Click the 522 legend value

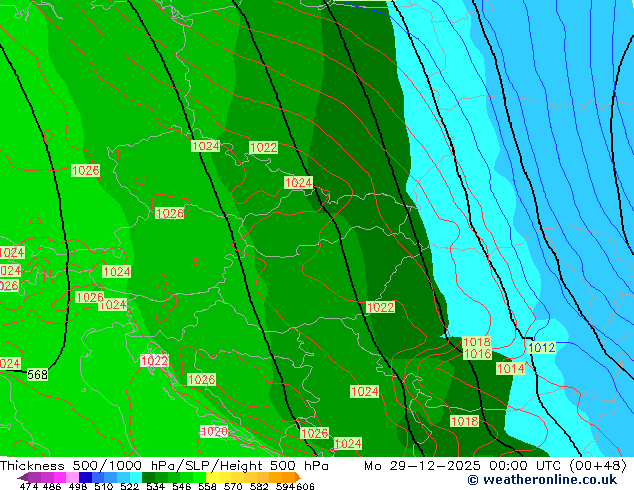(129, 486)
